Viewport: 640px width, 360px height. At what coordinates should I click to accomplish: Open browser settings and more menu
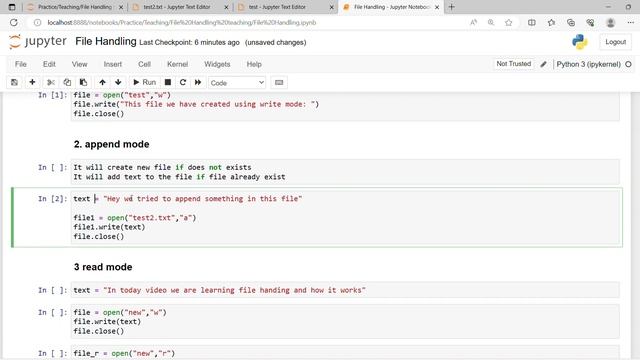(x=631, y=22)
